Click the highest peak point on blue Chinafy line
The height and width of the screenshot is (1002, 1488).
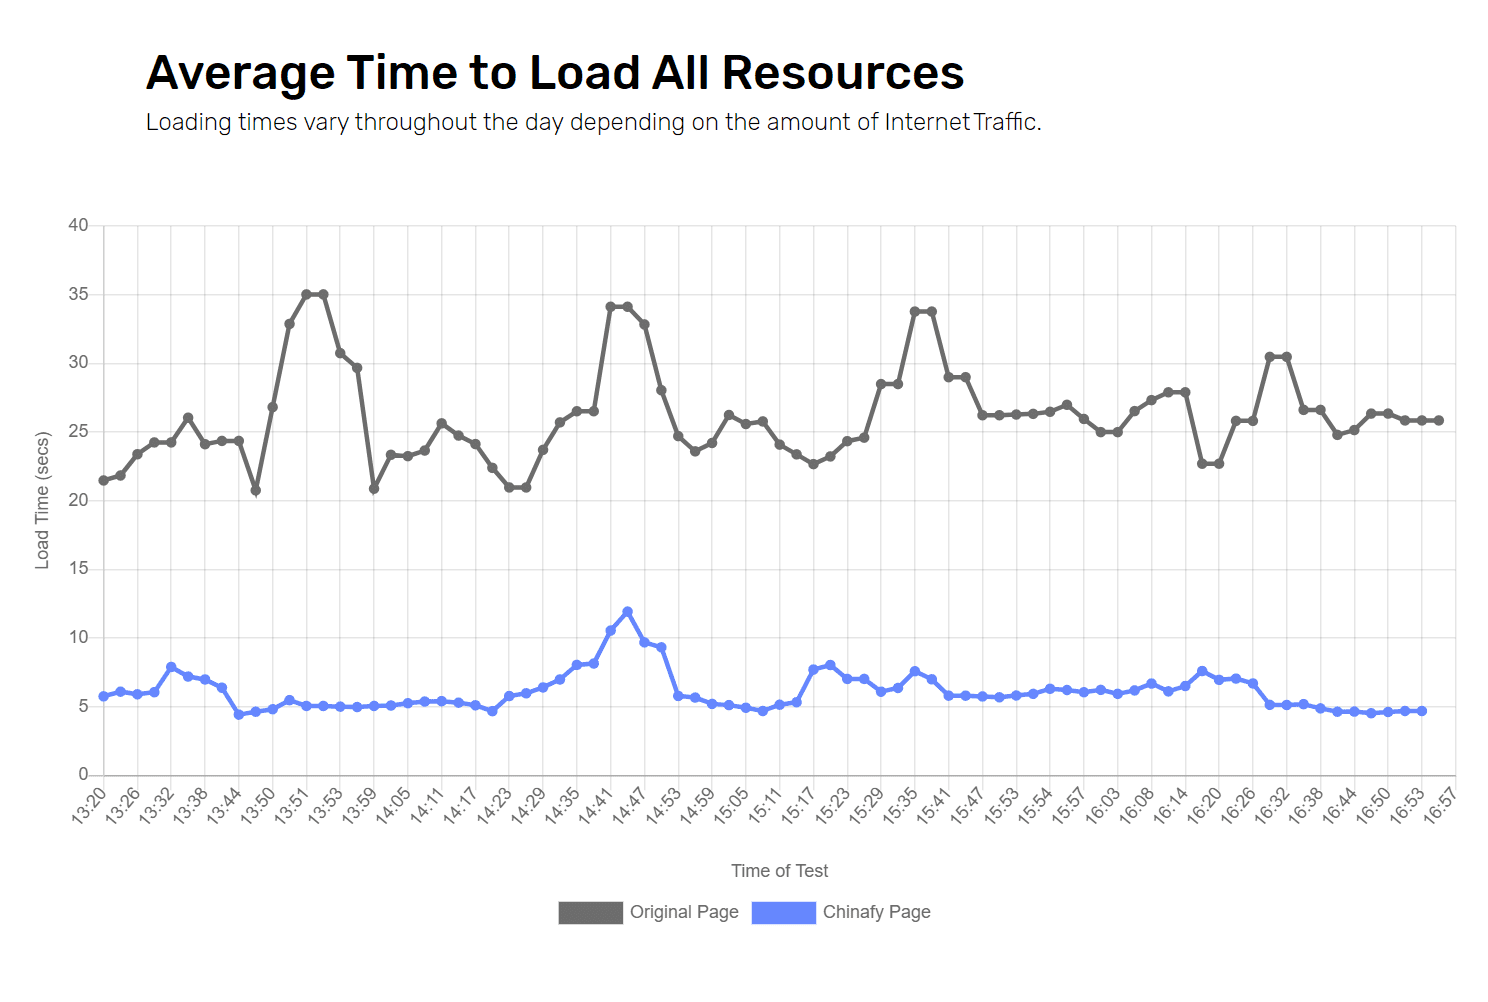coord(627,612)
